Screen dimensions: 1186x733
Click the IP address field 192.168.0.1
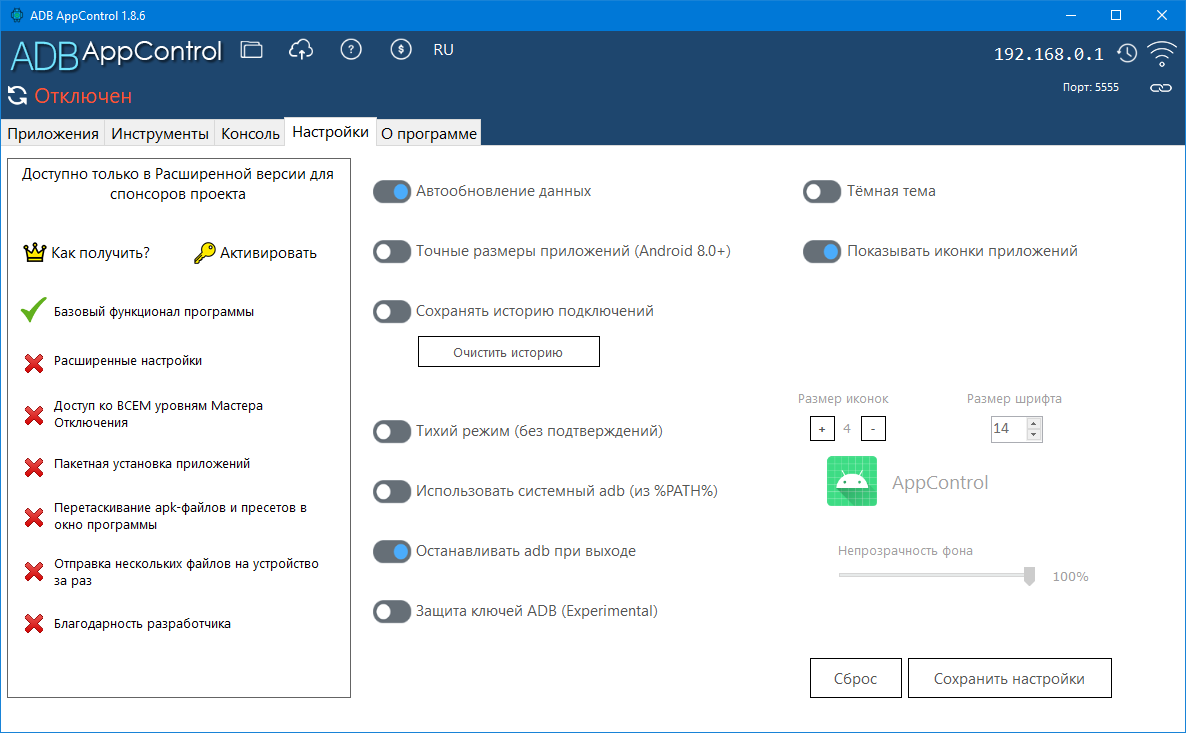click(1048, 54)
